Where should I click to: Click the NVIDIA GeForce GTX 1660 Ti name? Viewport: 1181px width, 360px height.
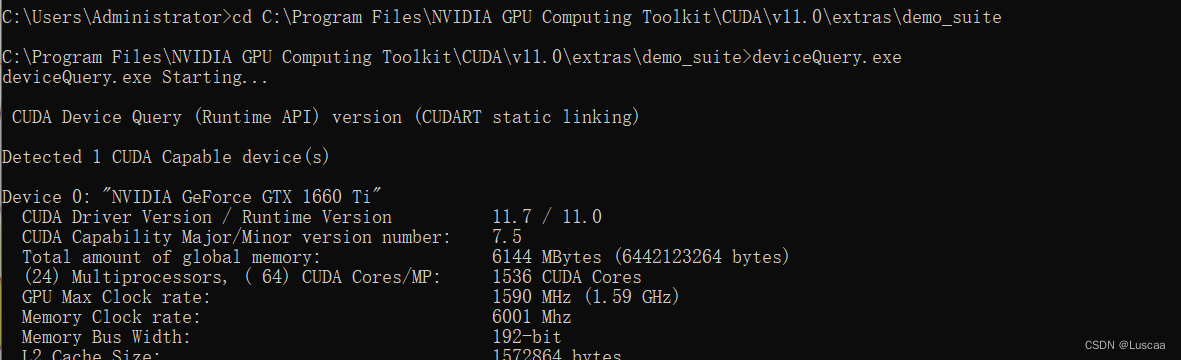click(x=246, y=197)
